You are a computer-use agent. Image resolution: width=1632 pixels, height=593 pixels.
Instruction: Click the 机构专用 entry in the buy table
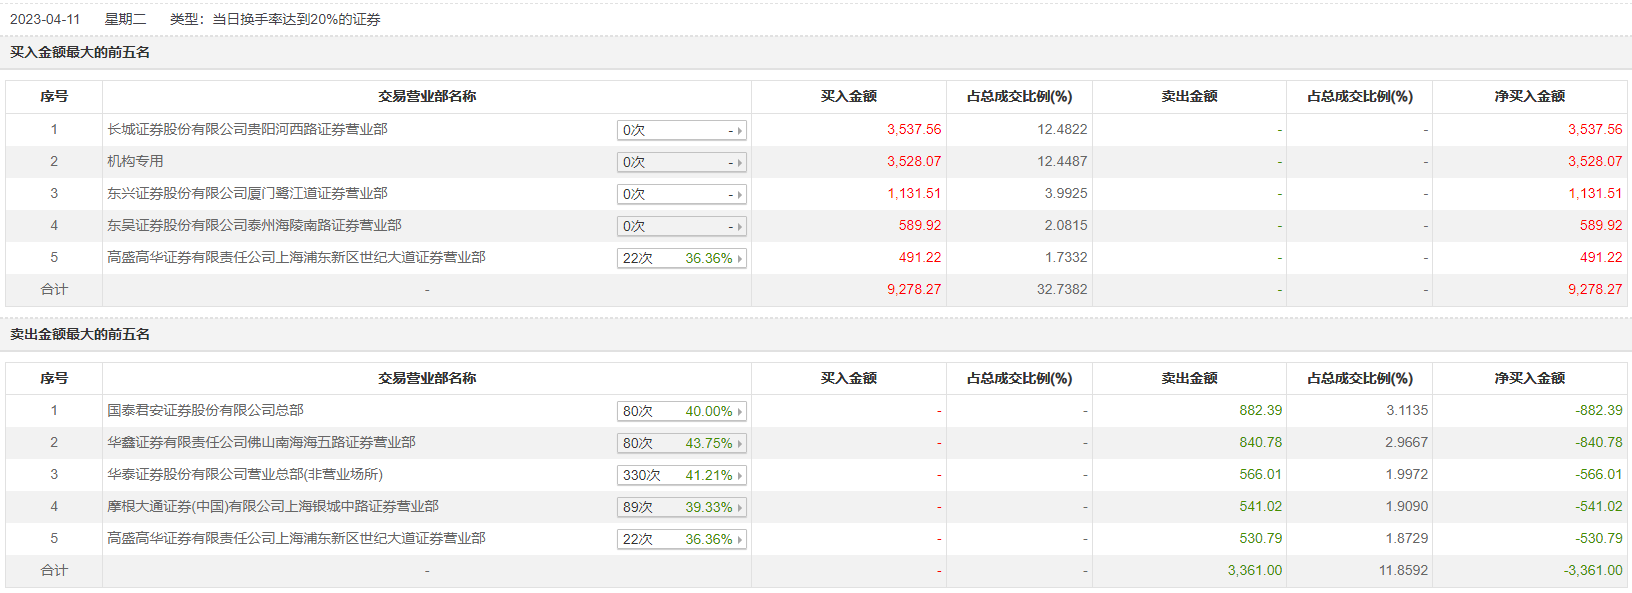click(x=135, y=162)
